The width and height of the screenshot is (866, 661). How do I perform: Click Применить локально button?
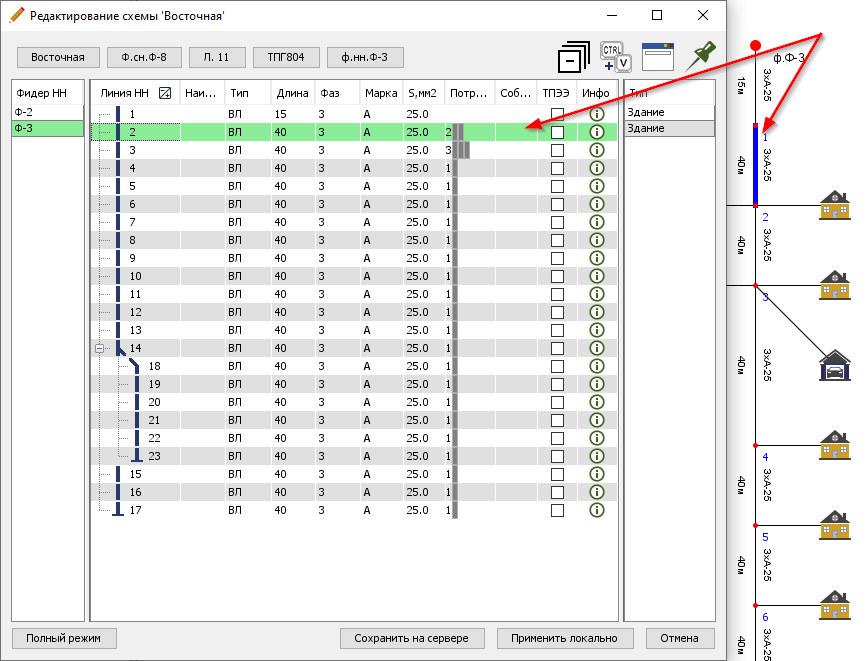564,638
